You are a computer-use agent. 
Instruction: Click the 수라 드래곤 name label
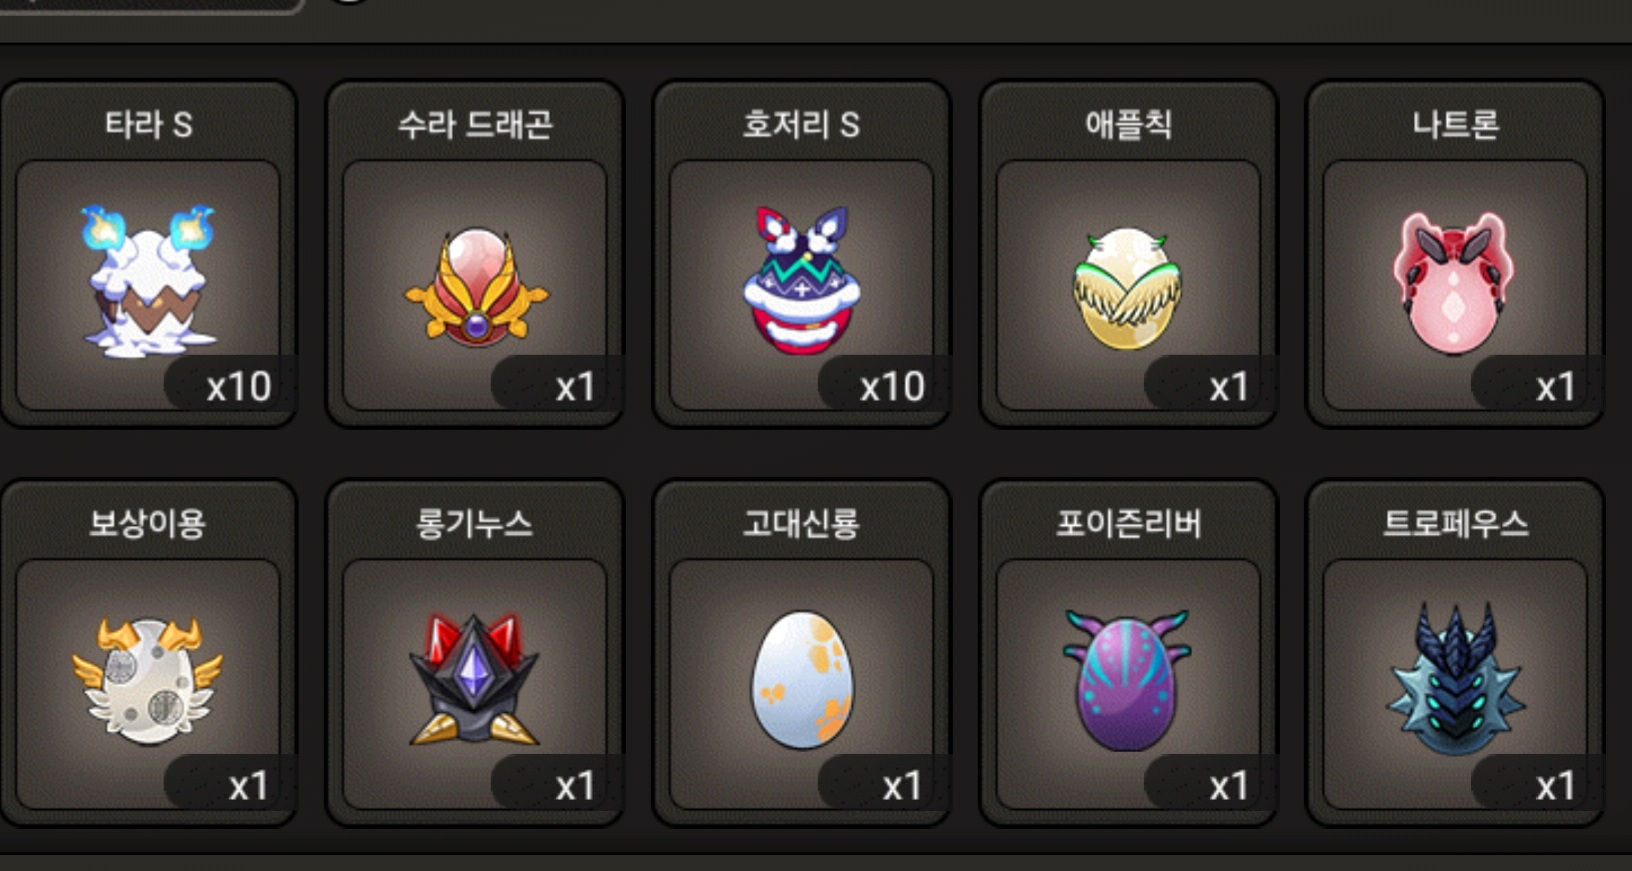coord(475,124)
